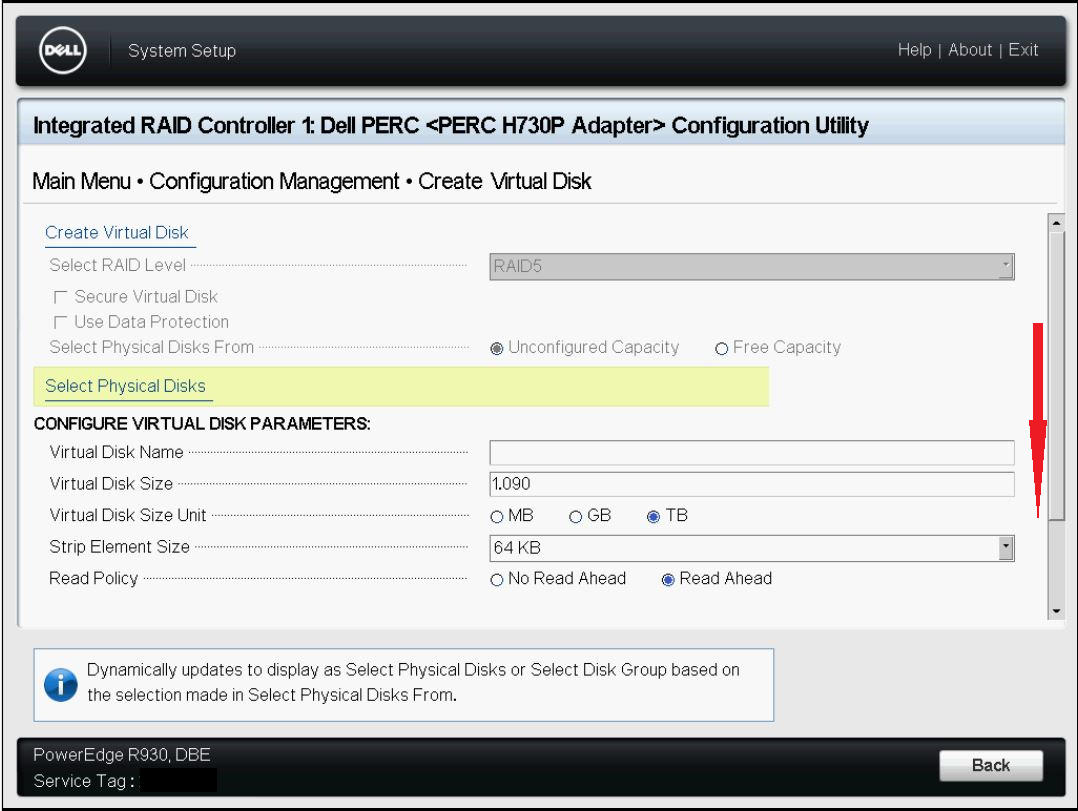Click the Read Policy label
The width and height of the screenshot is (1078, 811).
tap(94, 579)
